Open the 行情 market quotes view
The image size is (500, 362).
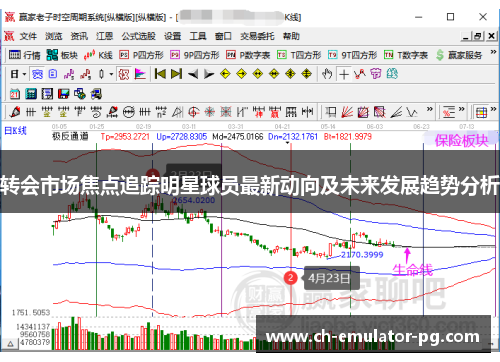(24, 55)
